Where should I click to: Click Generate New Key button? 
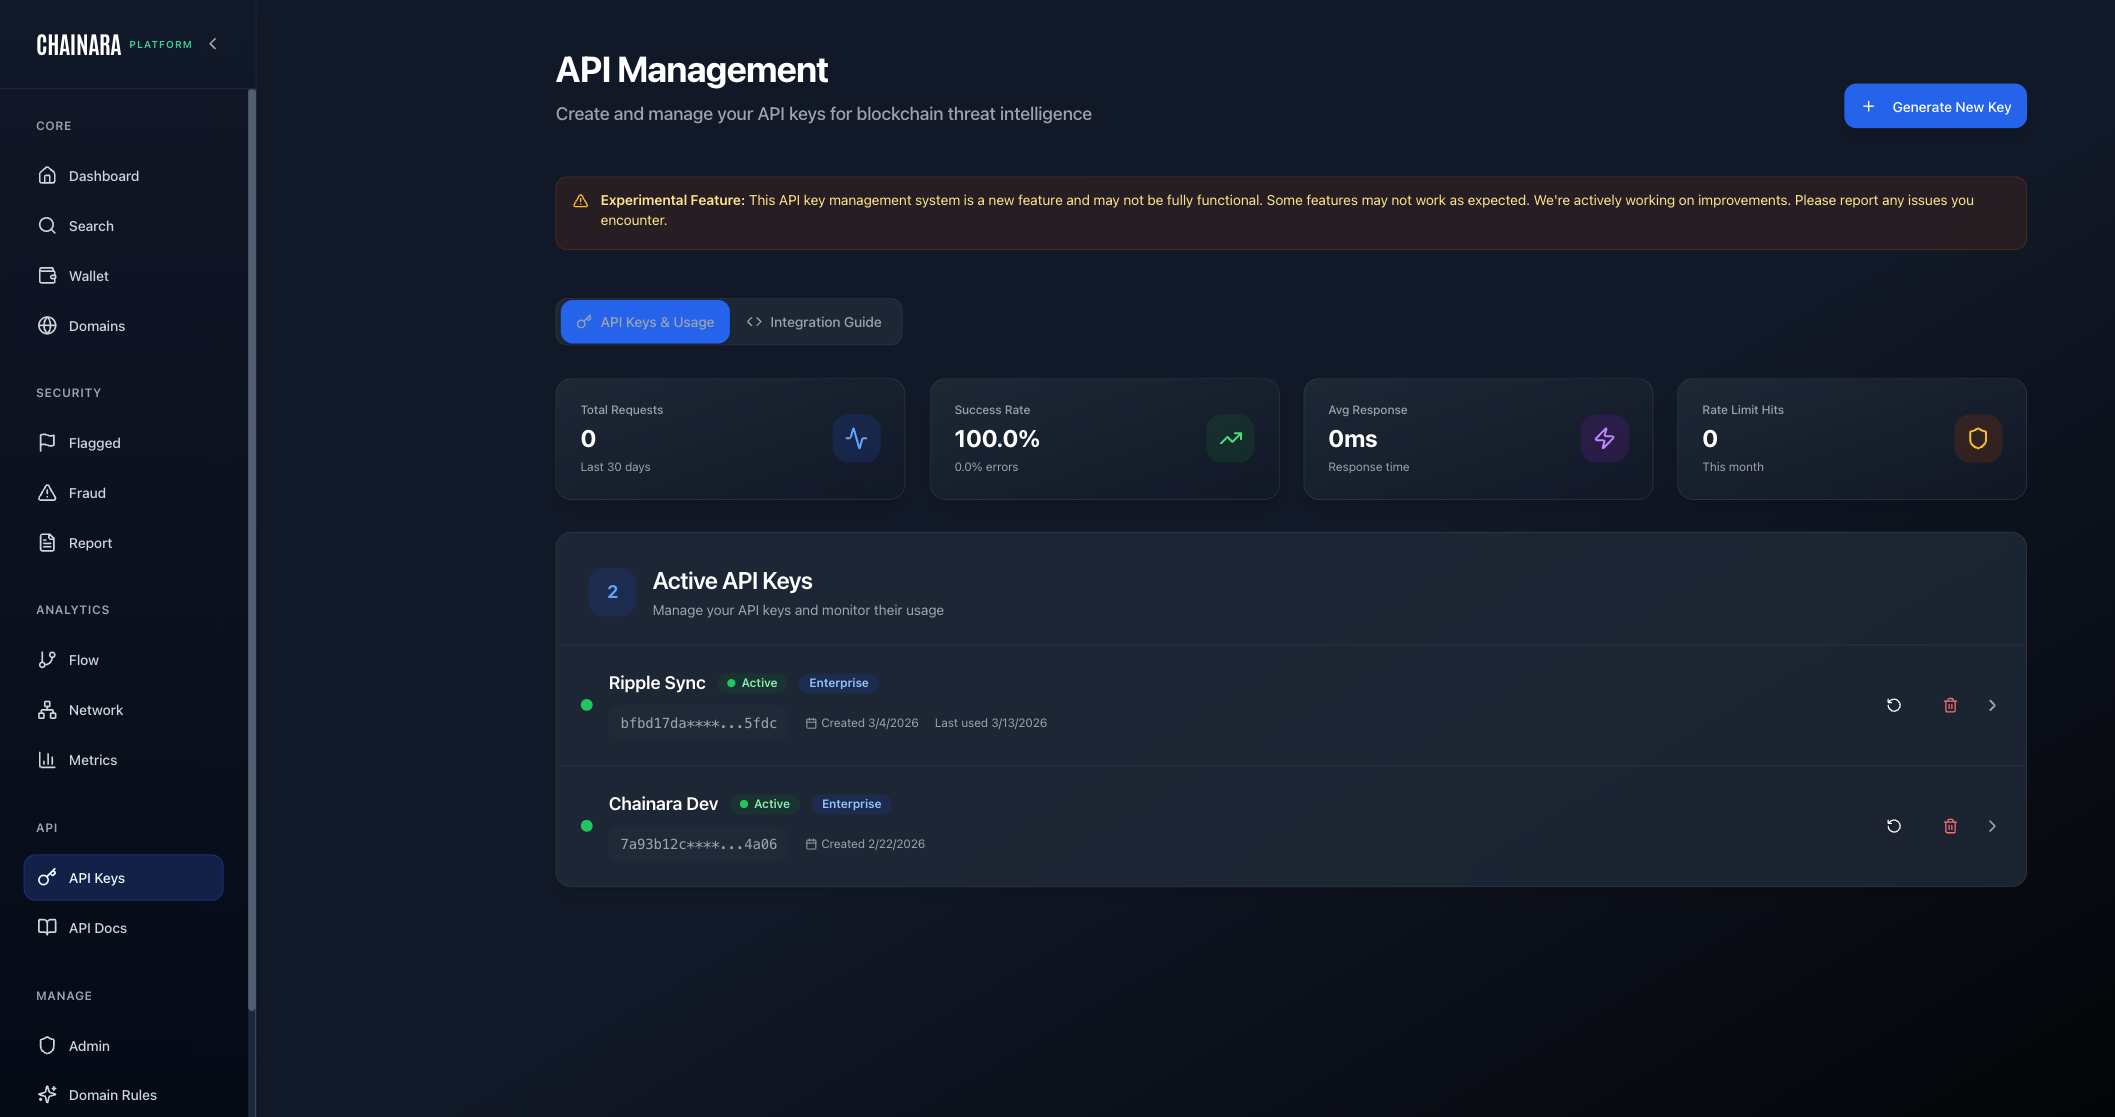(x=1935, y=106)
